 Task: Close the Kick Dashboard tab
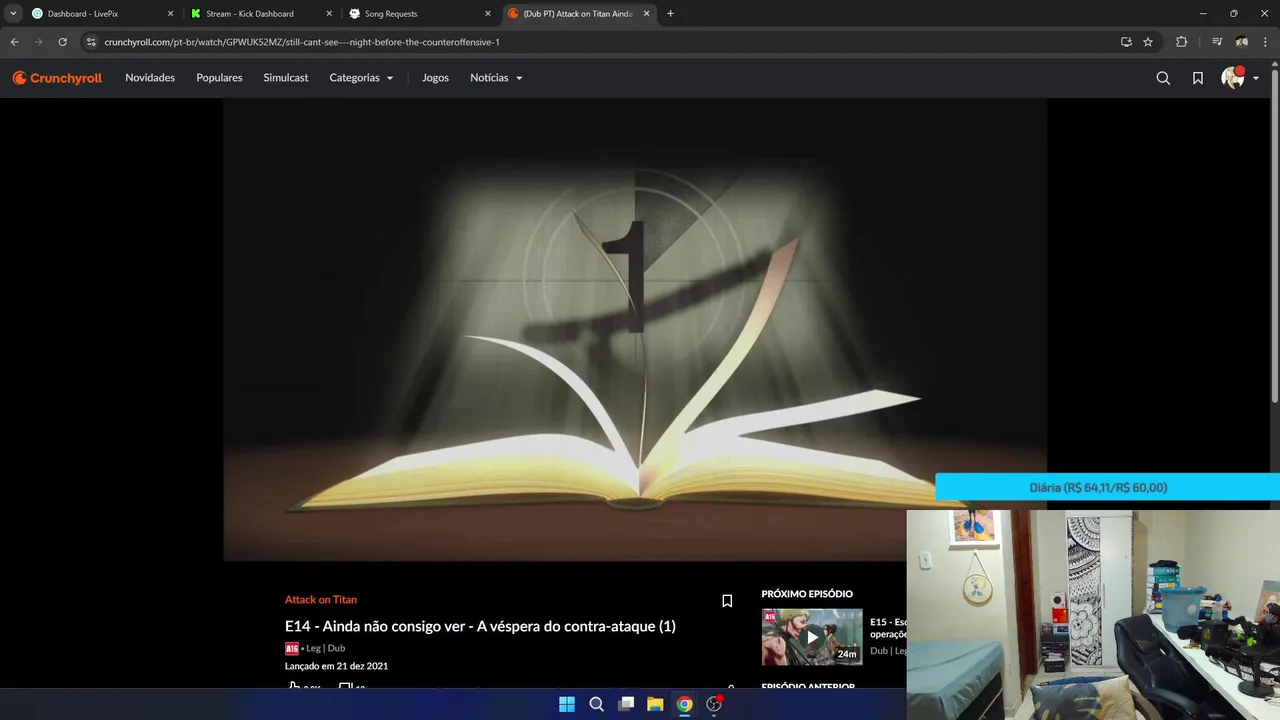coord(329,14)
